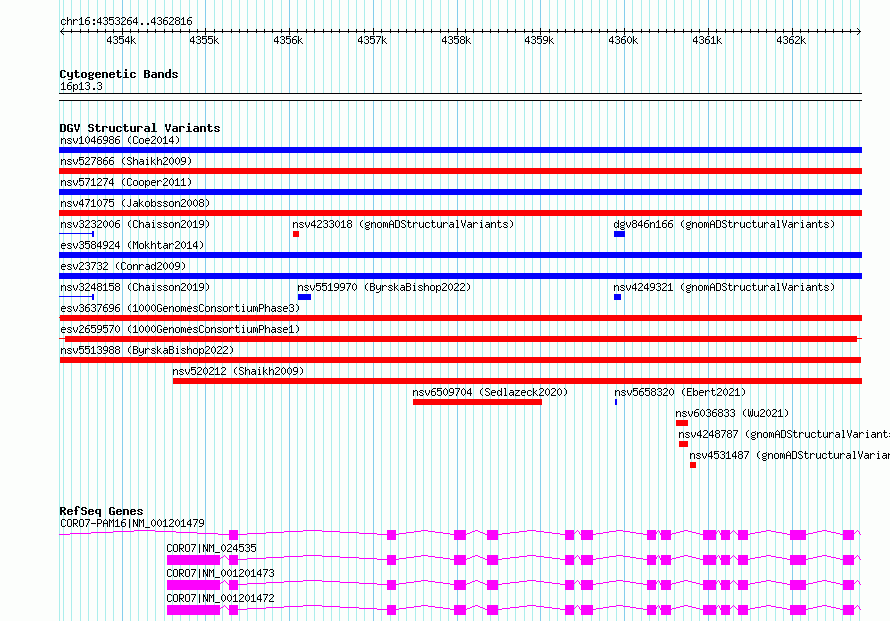This screenshot has width=890, height=621.
Task: Open nsv571274 (Cooper2011) variant bar
Action: pos(460,192)
